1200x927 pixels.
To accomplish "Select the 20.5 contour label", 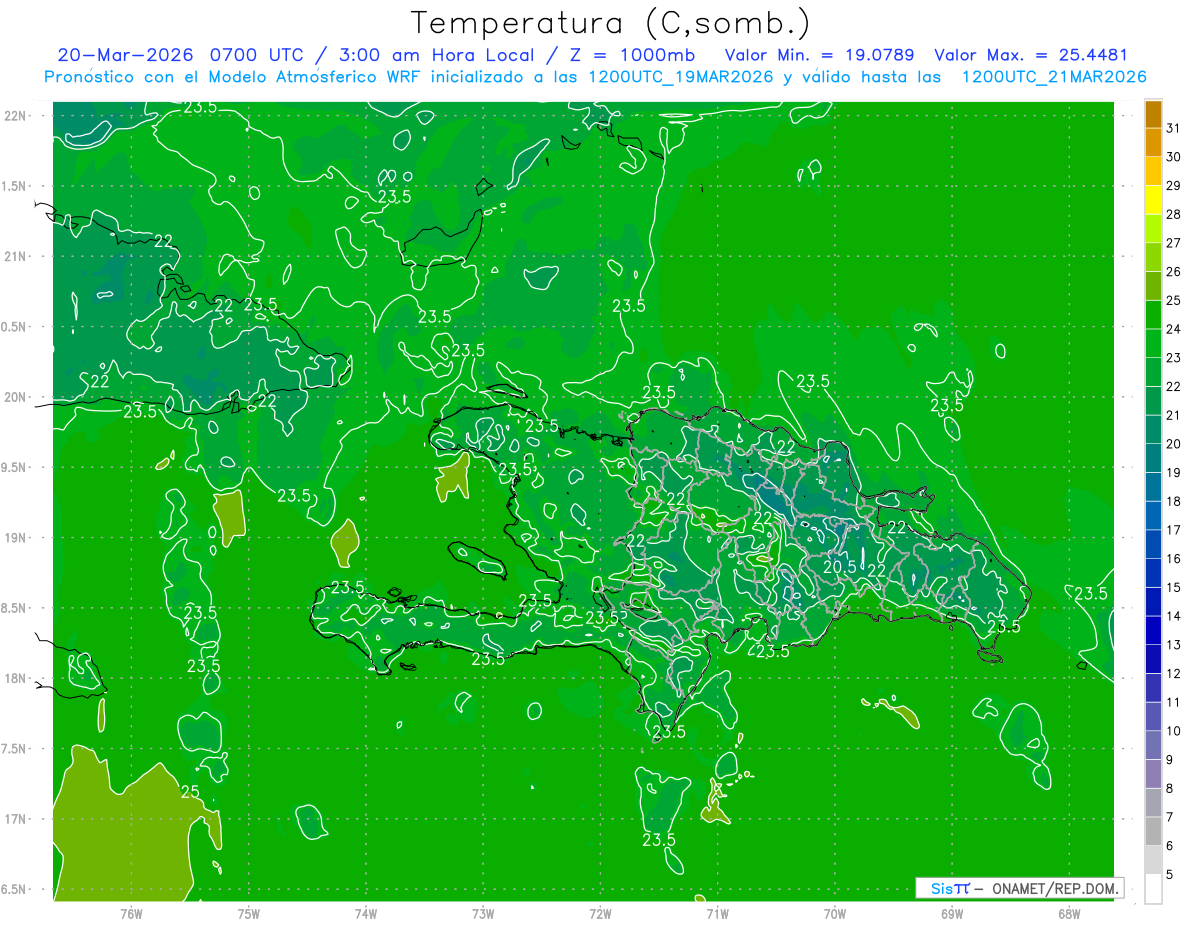I will coord(840,566).
